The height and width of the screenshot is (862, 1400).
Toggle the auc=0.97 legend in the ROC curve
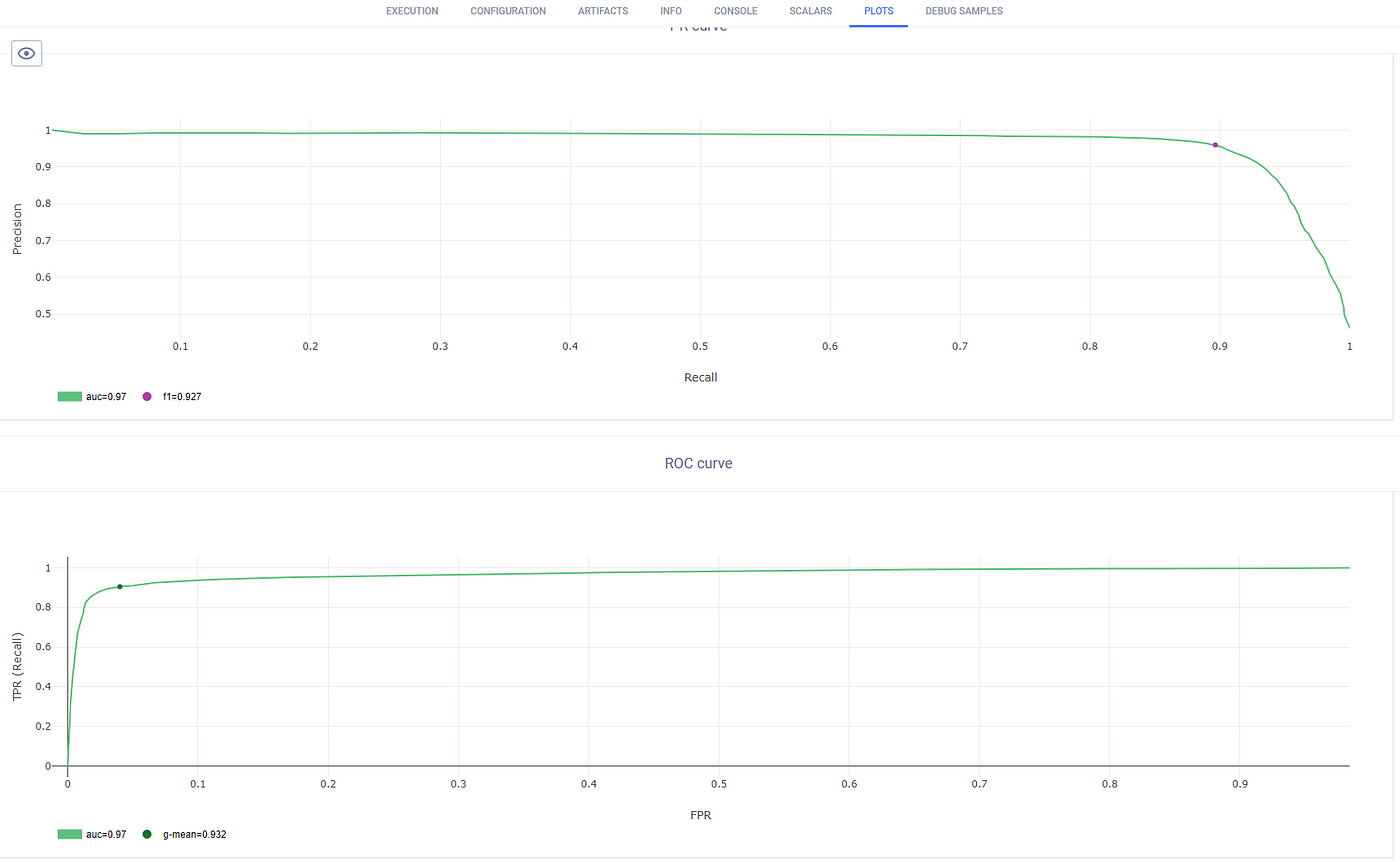tap(92, 834)
